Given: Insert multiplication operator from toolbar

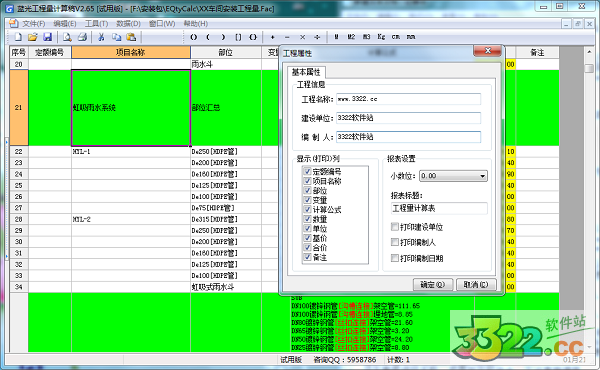Looking at the screenshot, I should (x=302, y=37).
